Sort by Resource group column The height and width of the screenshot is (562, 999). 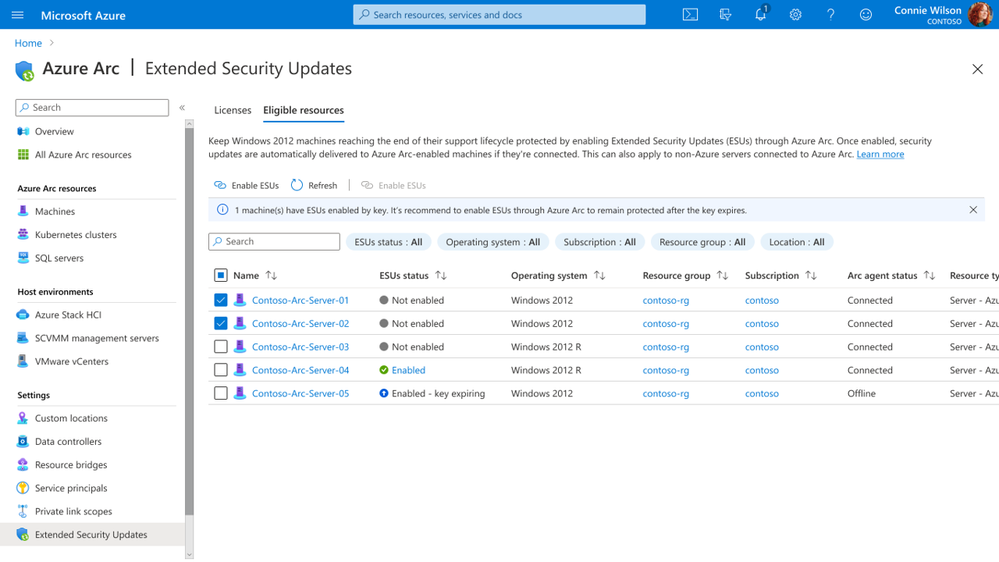[722, 275]
